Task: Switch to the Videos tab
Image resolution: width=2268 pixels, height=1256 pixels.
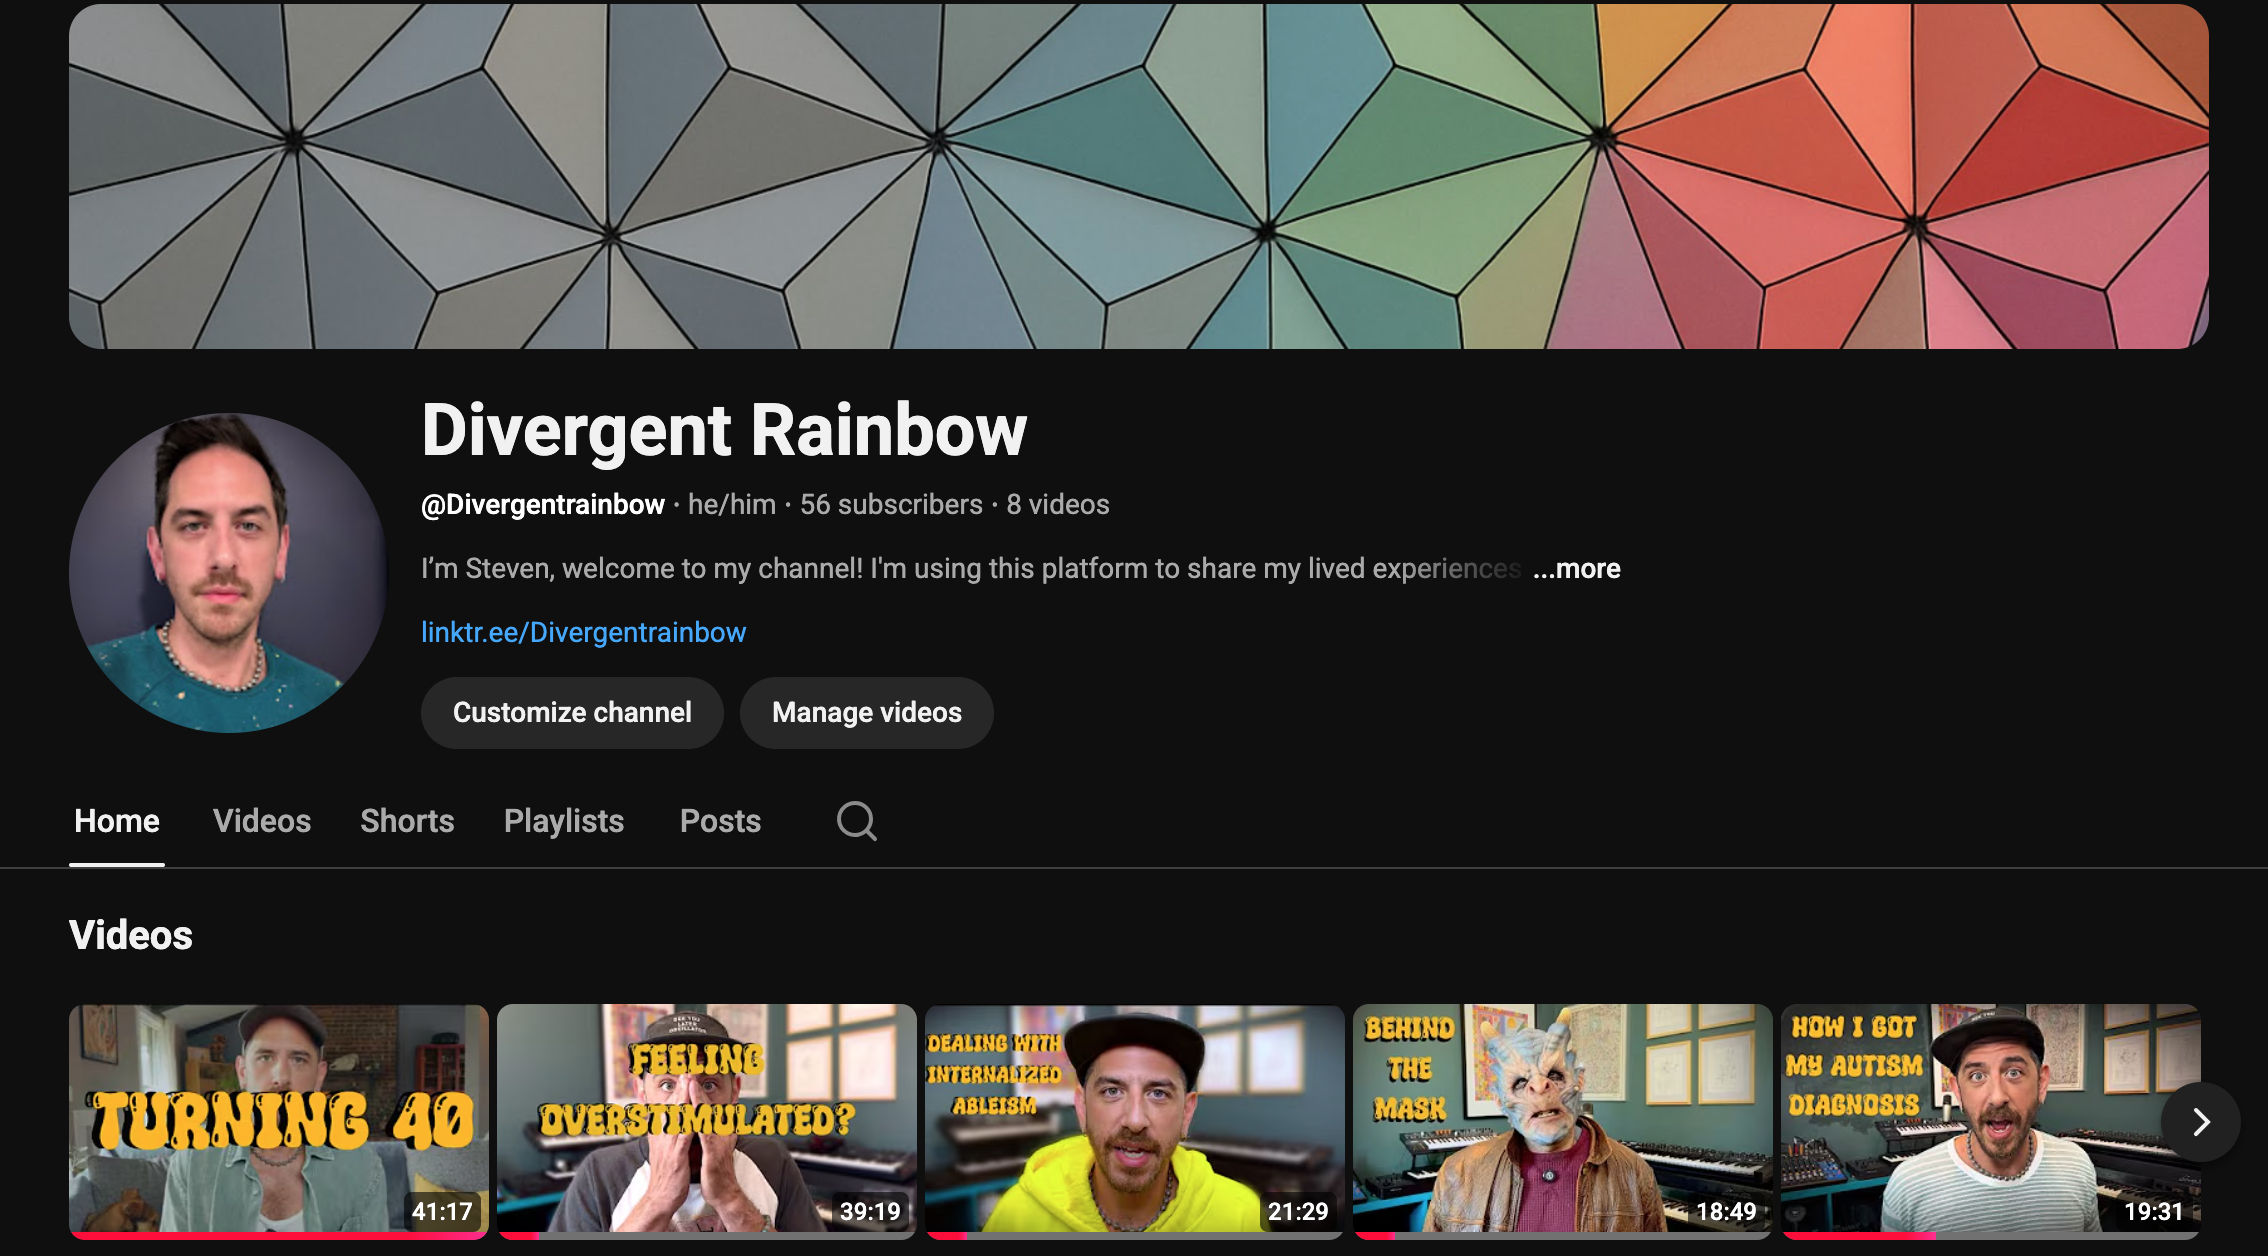Action: 262,821
